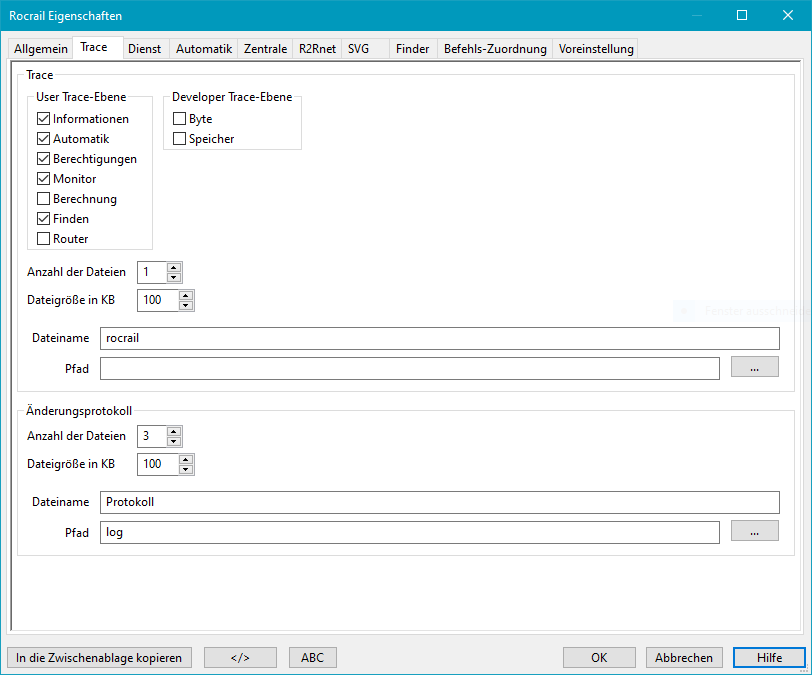Image resolution: width=812 pixels, height=675 pixels.
Task: Close the Rocrail Eigenschaften dialog window
Action: [x=786, y=15]
